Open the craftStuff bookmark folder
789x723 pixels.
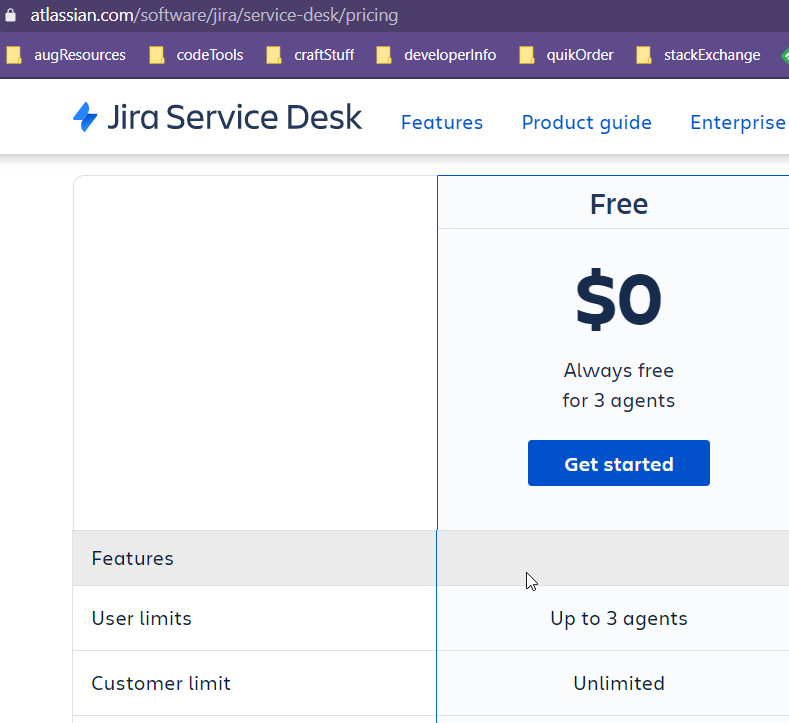coord(310,55)
